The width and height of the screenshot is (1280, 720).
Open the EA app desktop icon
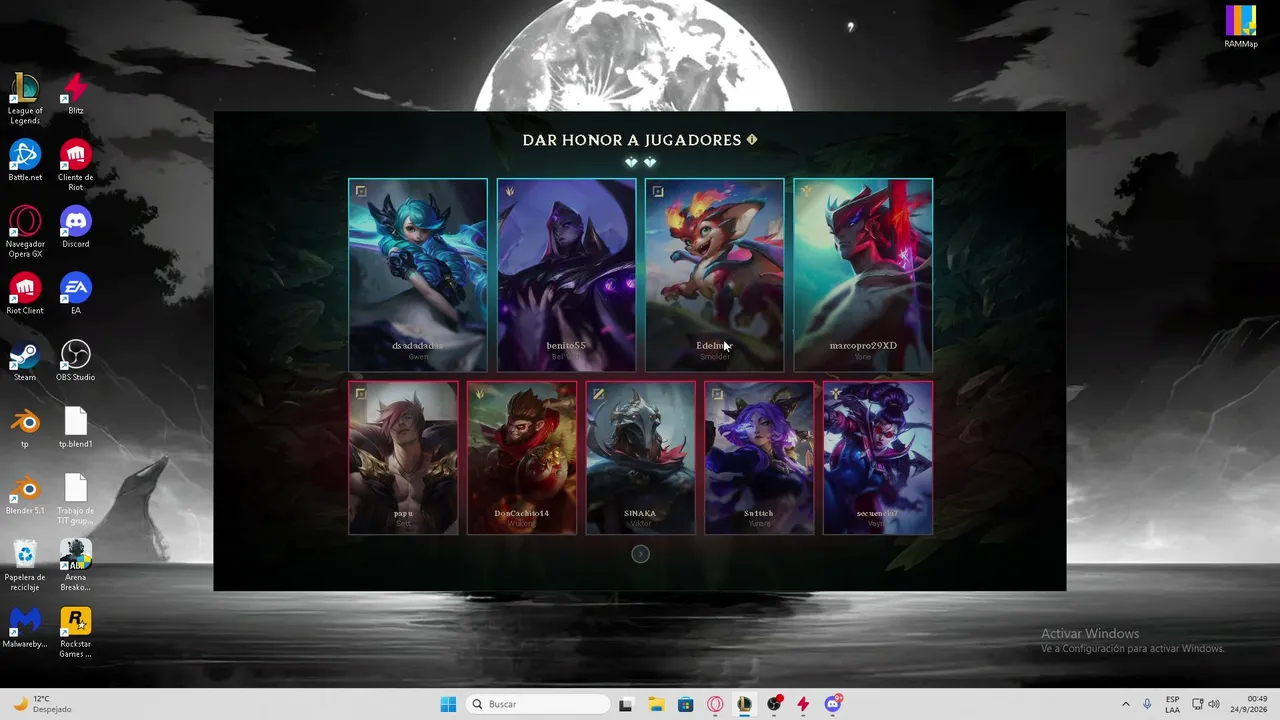click(x=76, y=294)
